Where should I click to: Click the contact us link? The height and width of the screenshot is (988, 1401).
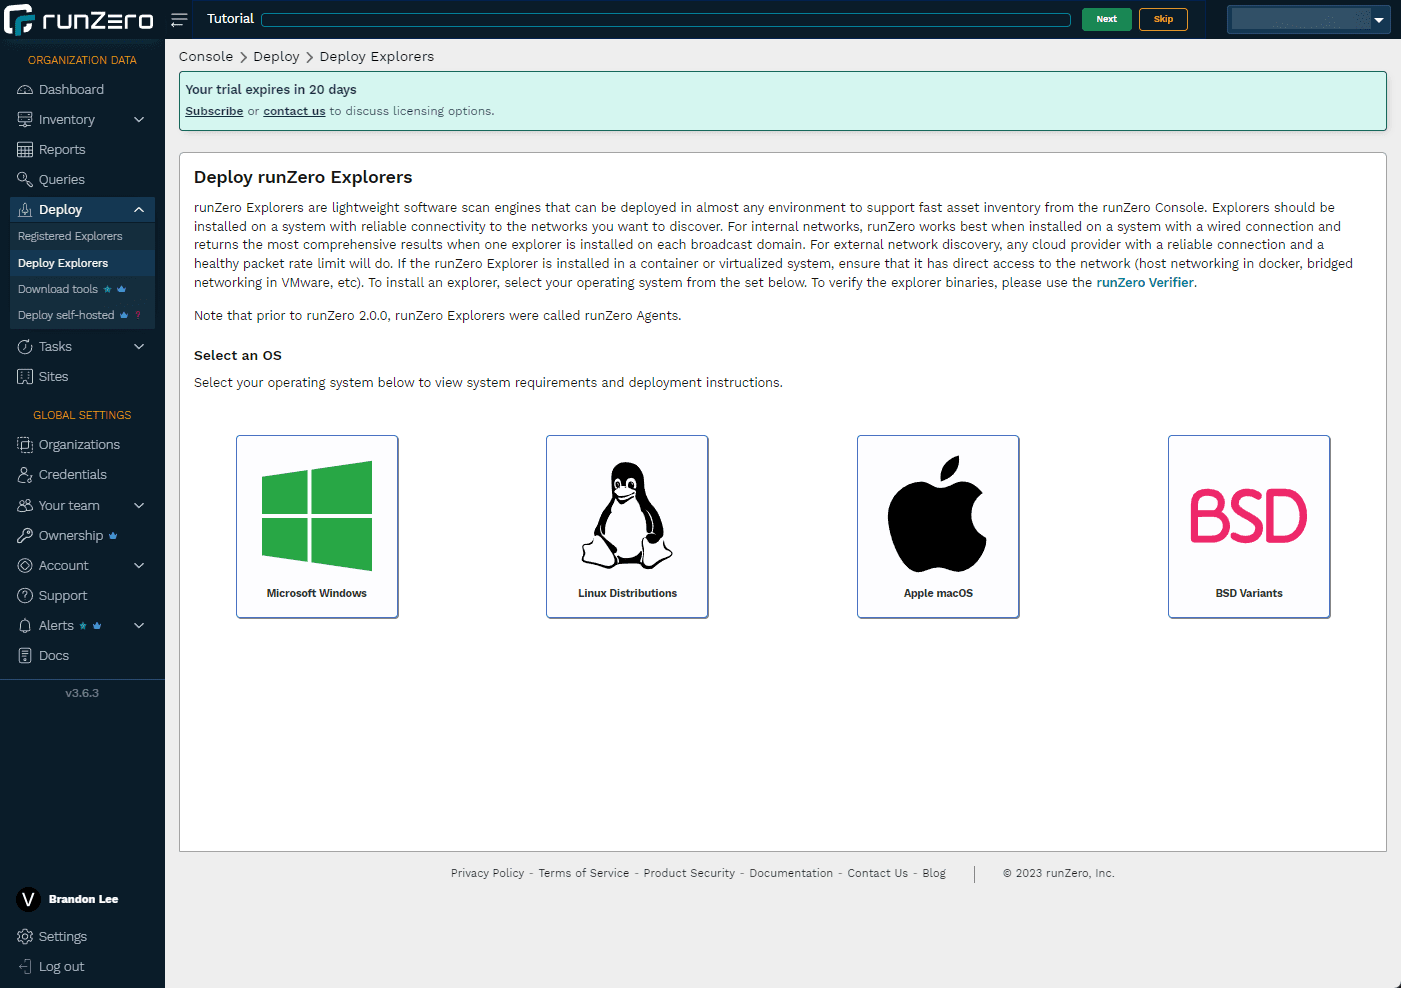point(294,111)
